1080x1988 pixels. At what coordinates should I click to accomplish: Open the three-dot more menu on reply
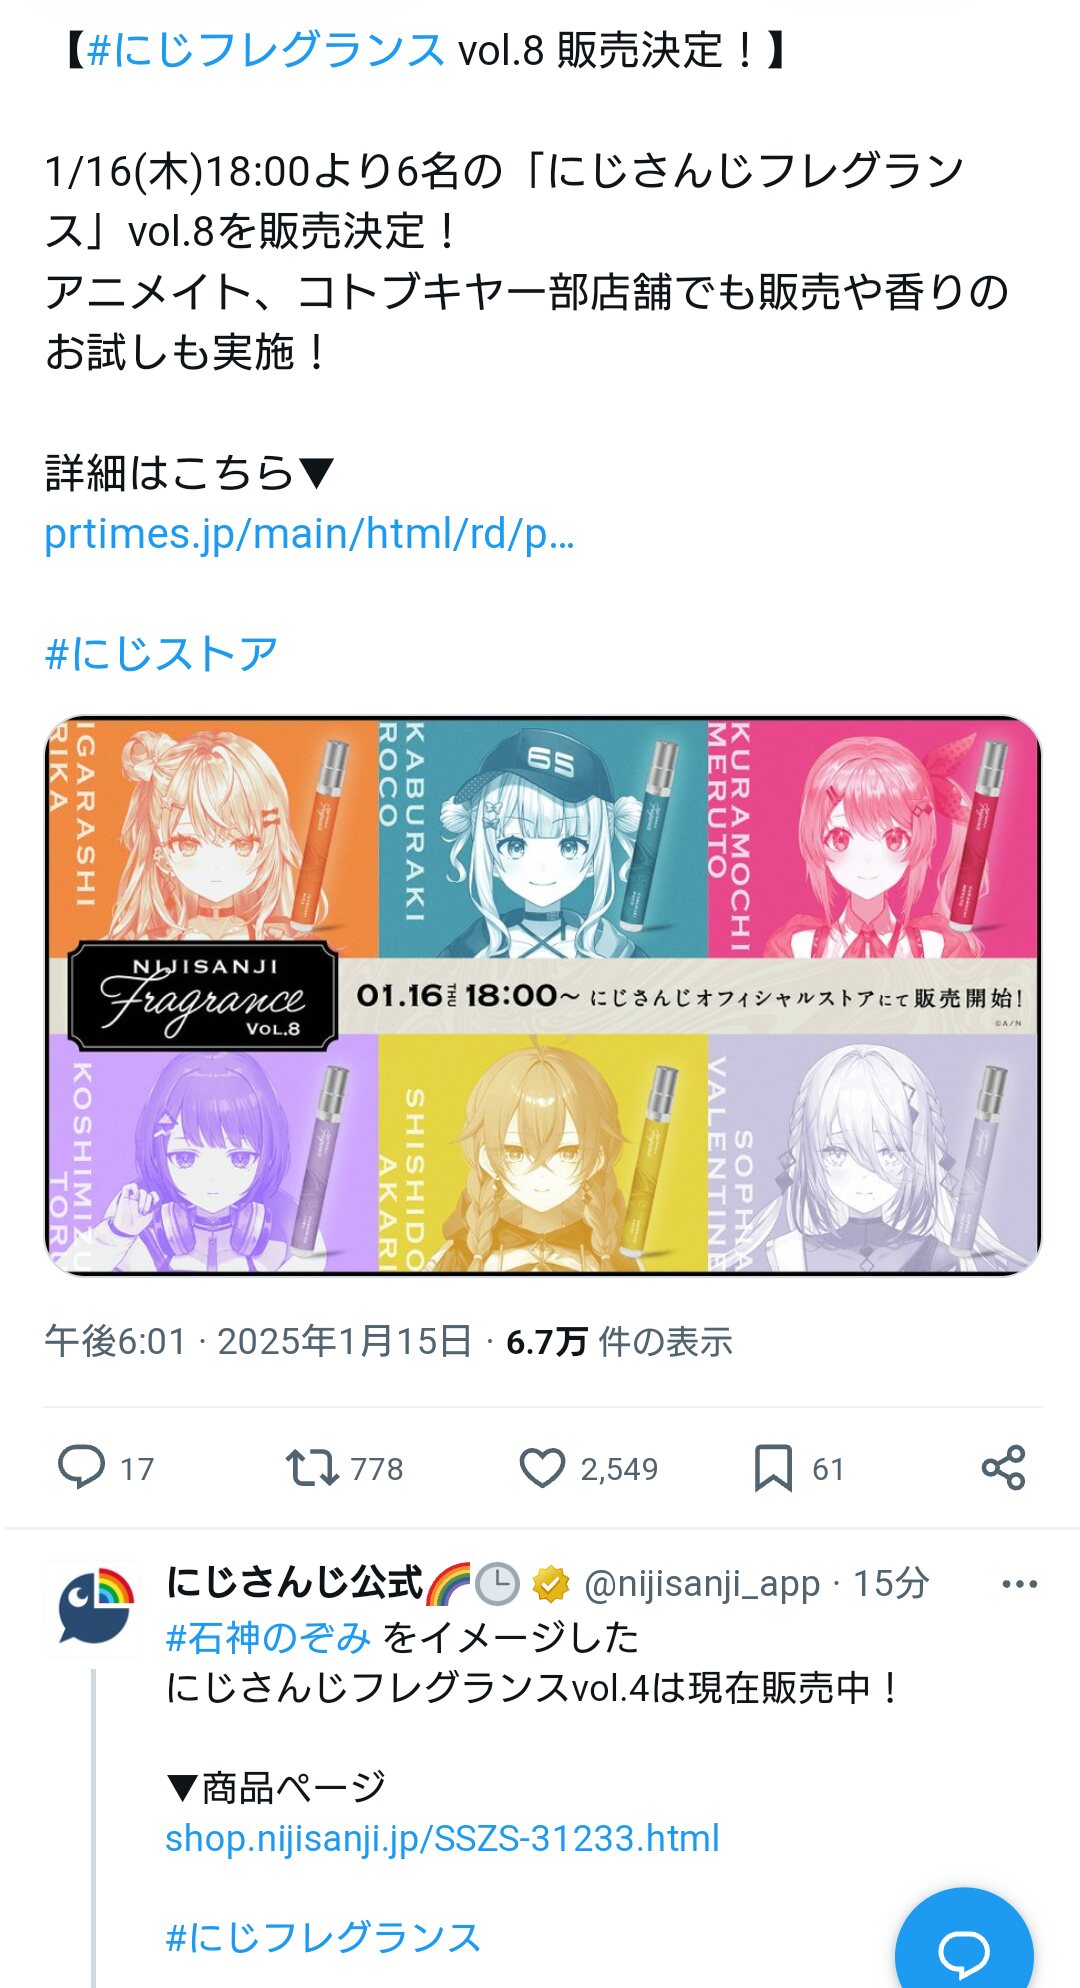tap(1019, 1584)
